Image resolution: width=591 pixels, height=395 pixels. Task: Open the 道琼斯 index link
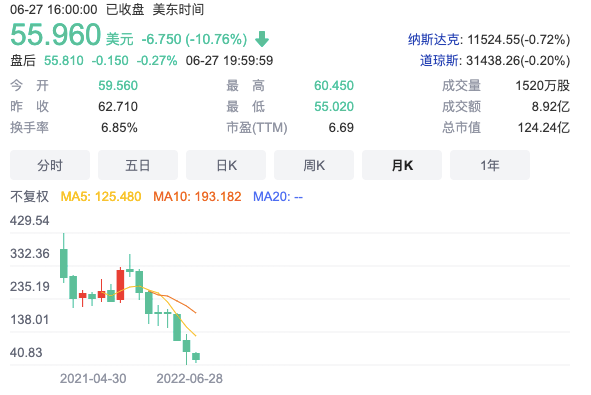click(x=439, y=60)
